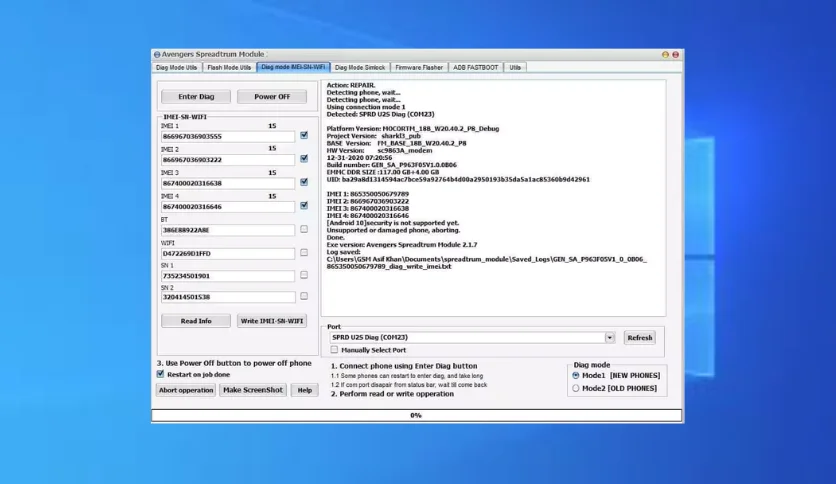Minimize the Avengers Spreadtrum Module window
The width and height of the screenshot is (836, 484).
[x=665, y=54]
